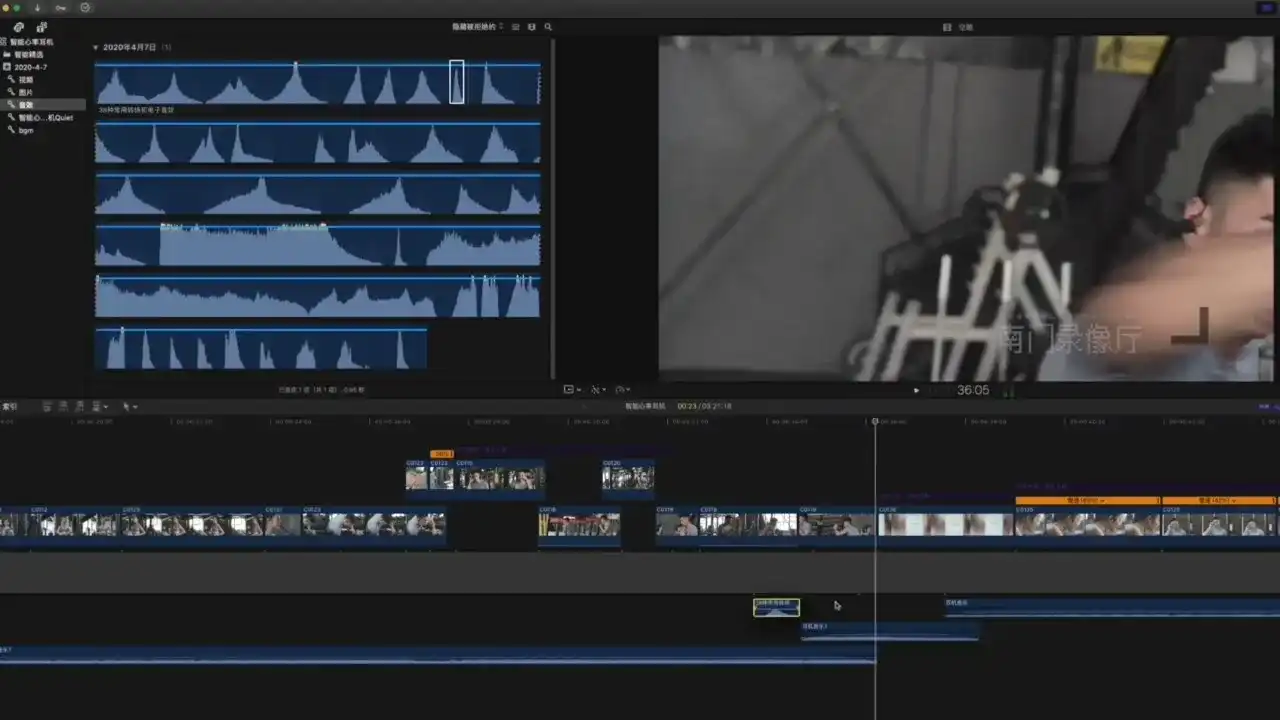The height and width of the screenshot is (720, 1280).
Task: Open the background tasks checkmark icon
Action: point(85,8)
